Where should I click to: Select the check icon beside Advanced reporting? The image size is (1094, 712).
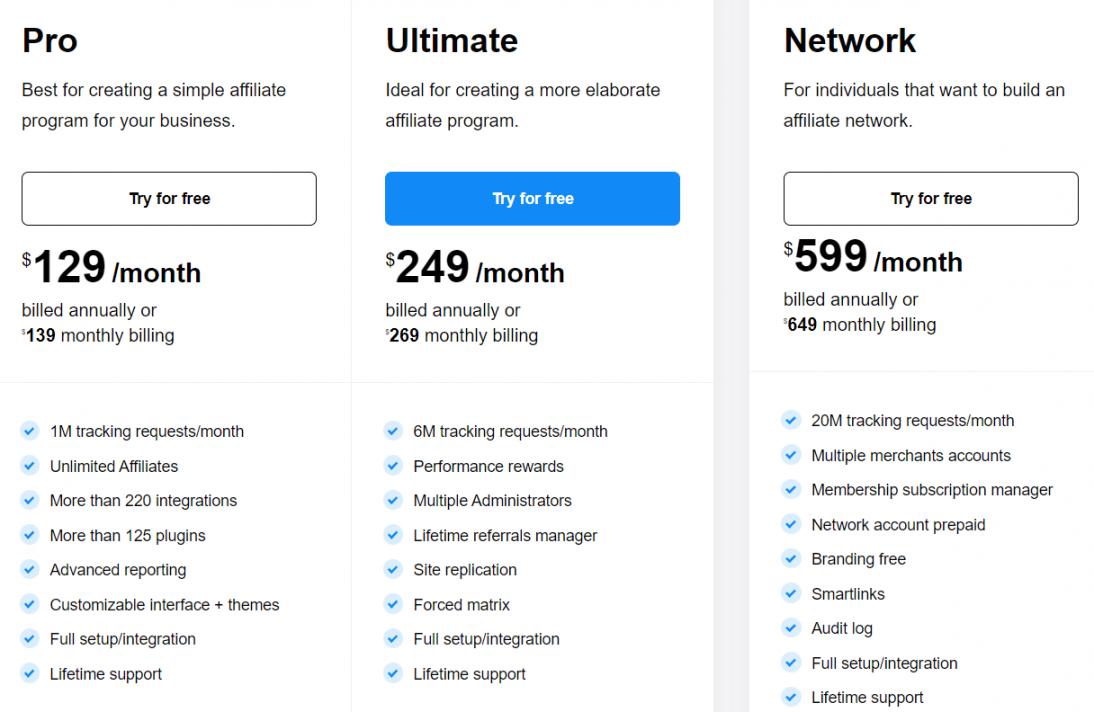coord(30,570)
